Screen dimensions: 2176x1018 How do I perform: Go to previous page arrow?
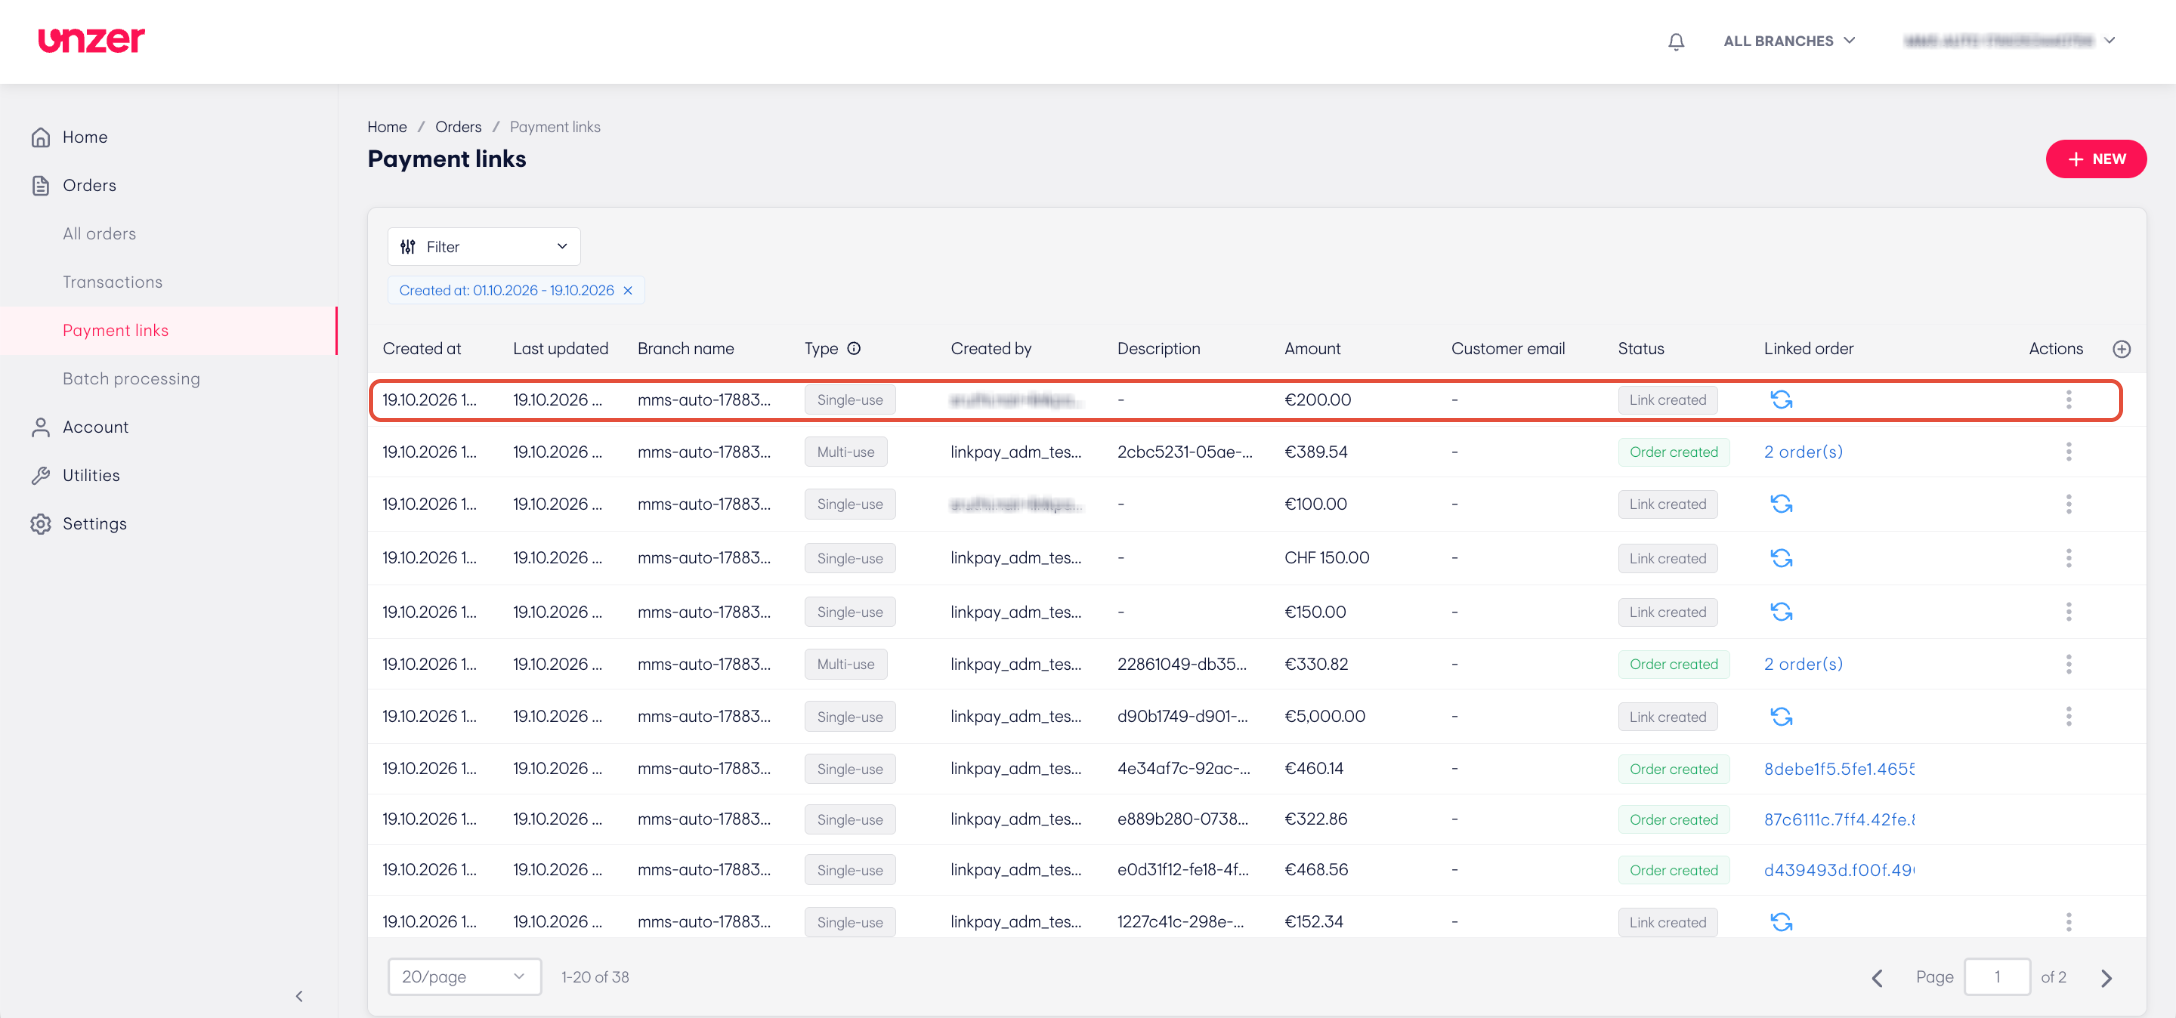pyautogui.click(x=1877, y=978)
